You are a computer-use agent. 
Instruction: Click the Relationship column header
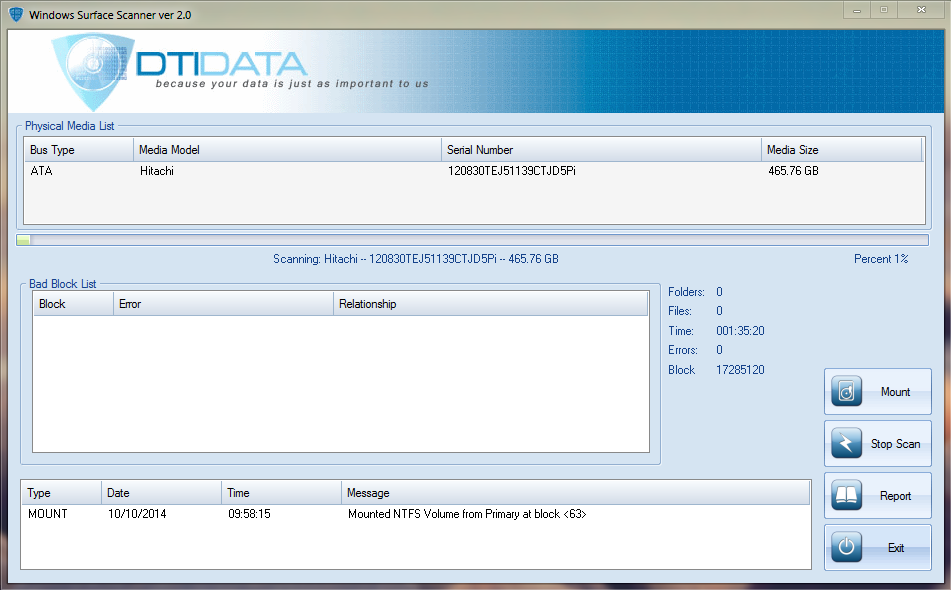(x=490, y=304)
